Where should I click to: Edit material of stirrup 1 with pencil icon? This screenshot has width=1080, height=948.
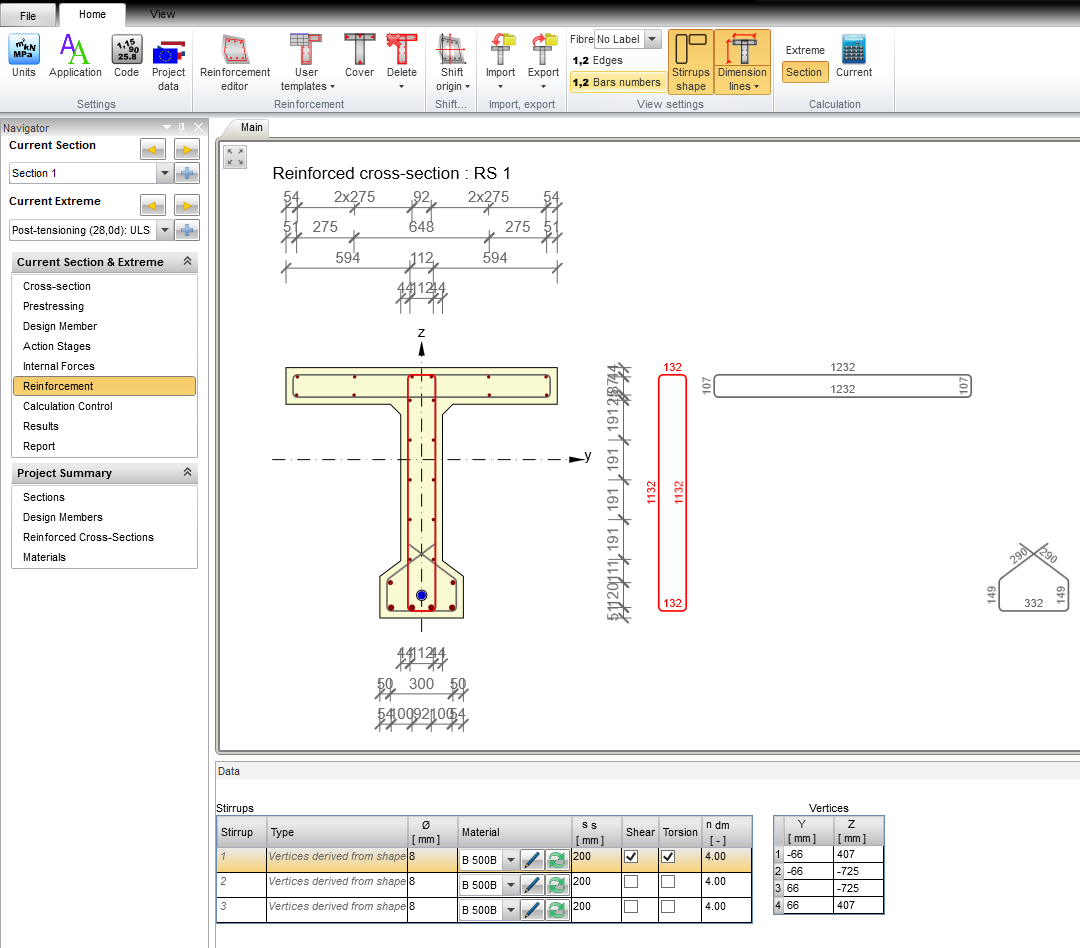tap(532, 859)
